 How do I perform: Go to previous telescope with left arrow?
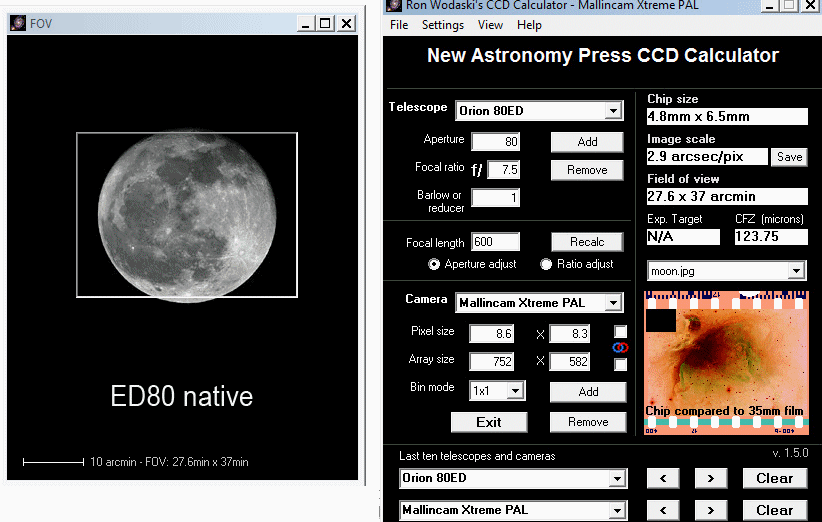click(x=663, y=478)
